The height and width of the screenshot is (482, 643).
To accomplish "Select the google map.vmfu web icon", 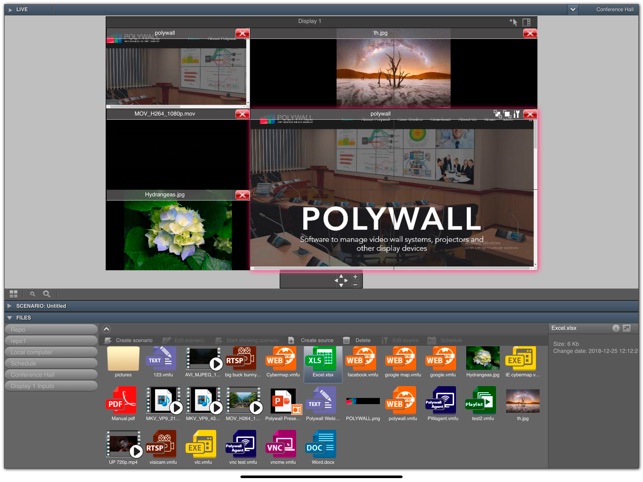I will point(401,359).
